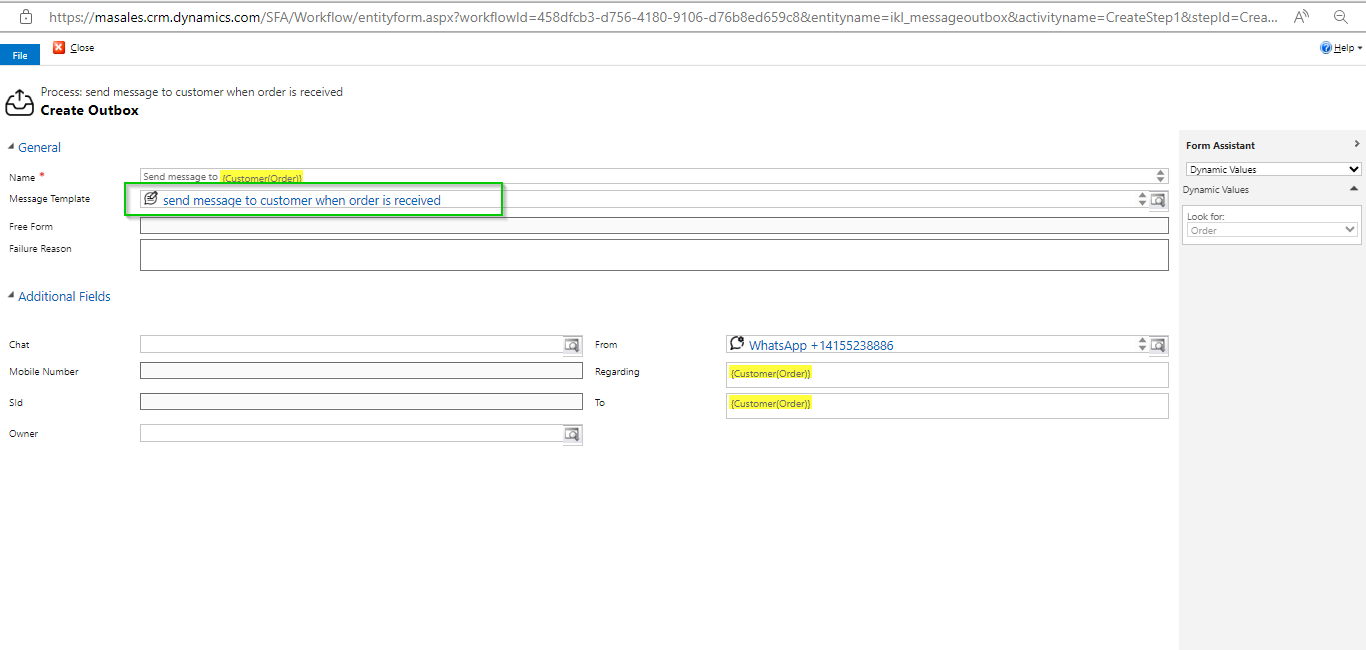Open the From field lookup icon

1158,345
